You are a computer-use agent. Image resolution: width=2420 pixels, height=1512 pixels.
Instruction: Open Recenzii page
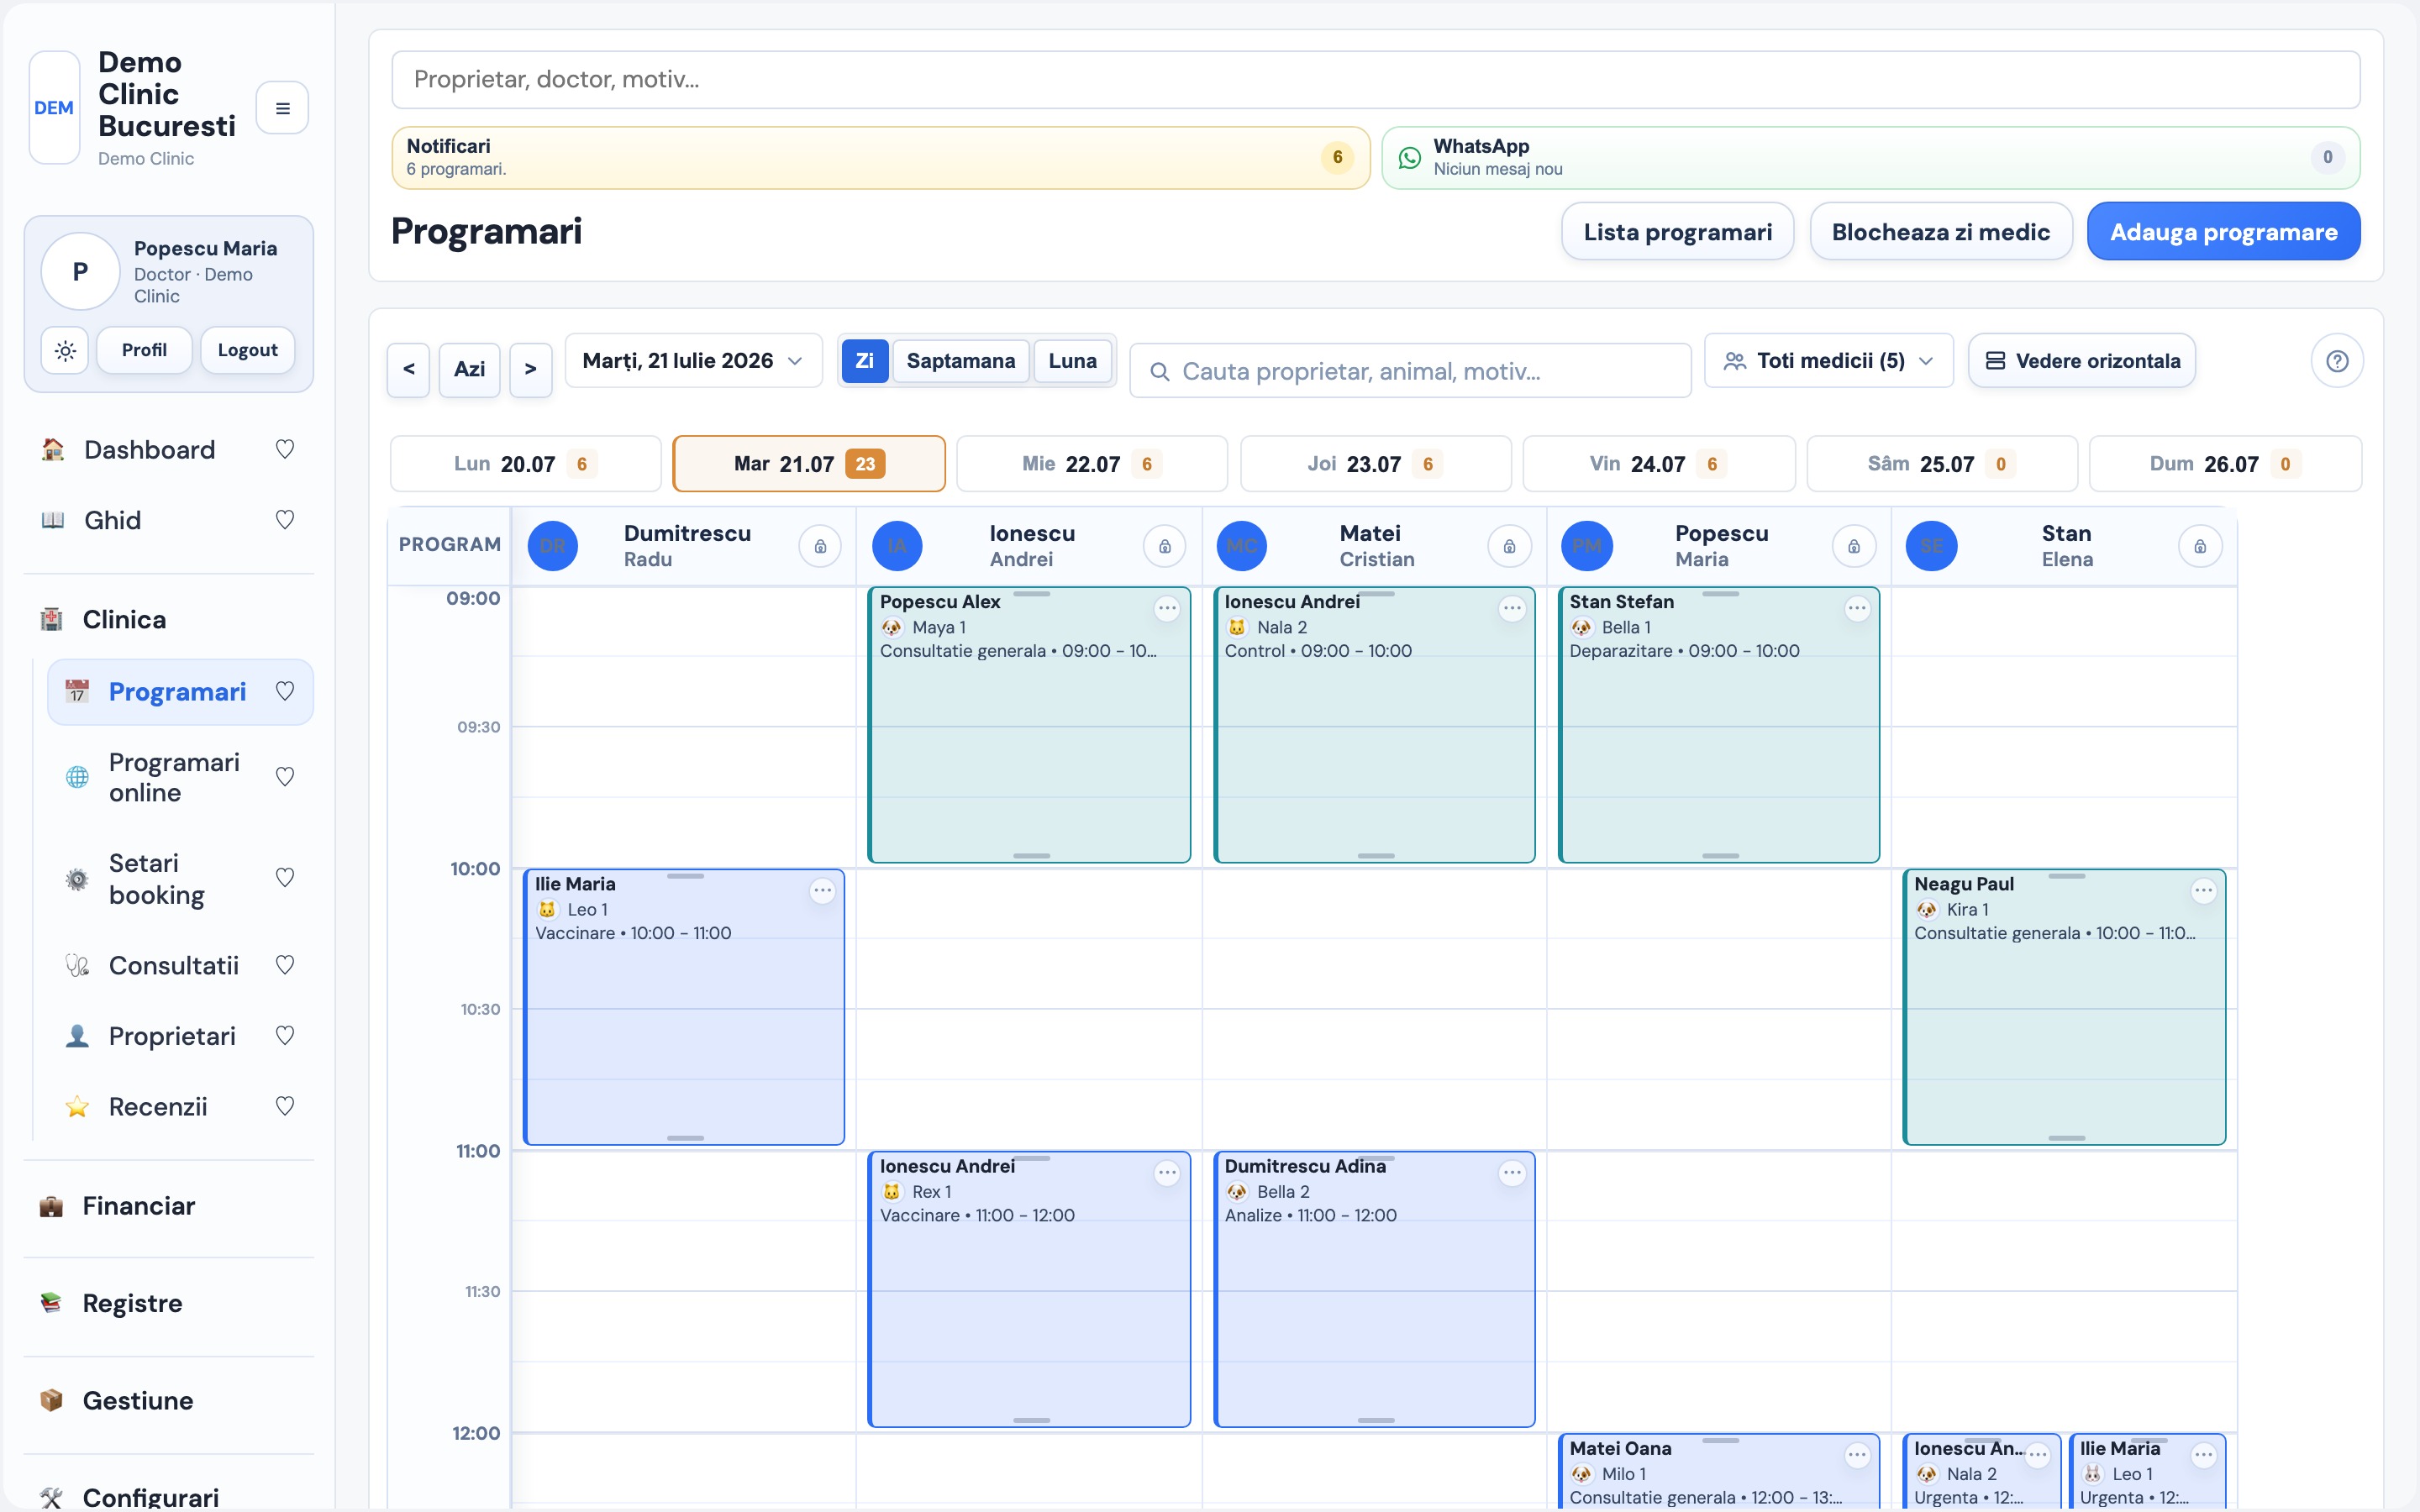tap(158, 1106)
